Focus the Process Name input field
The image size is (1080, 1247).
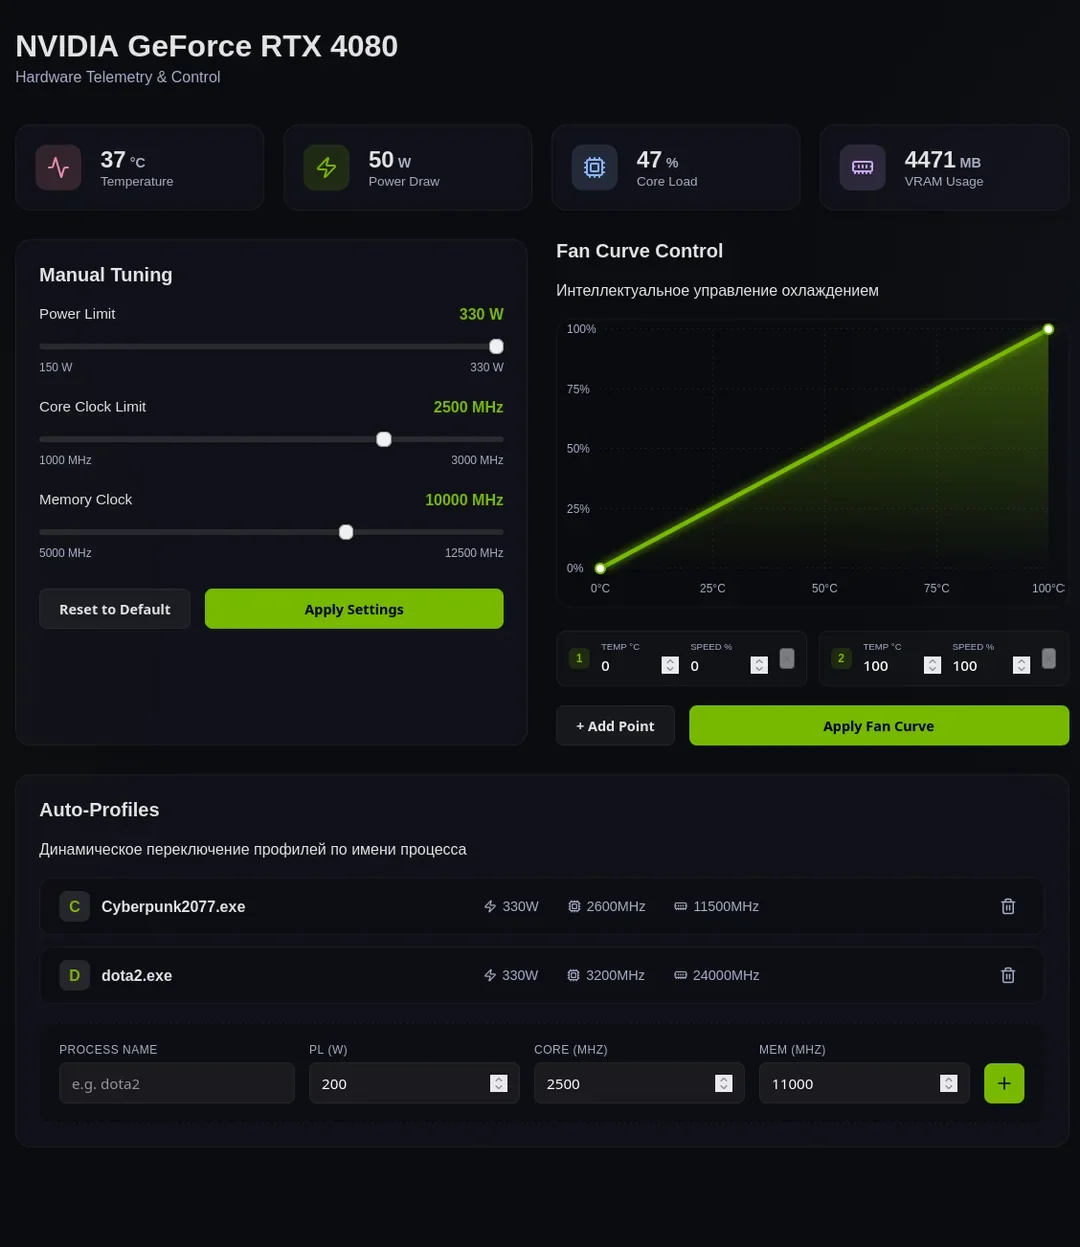coord(177,1083)
